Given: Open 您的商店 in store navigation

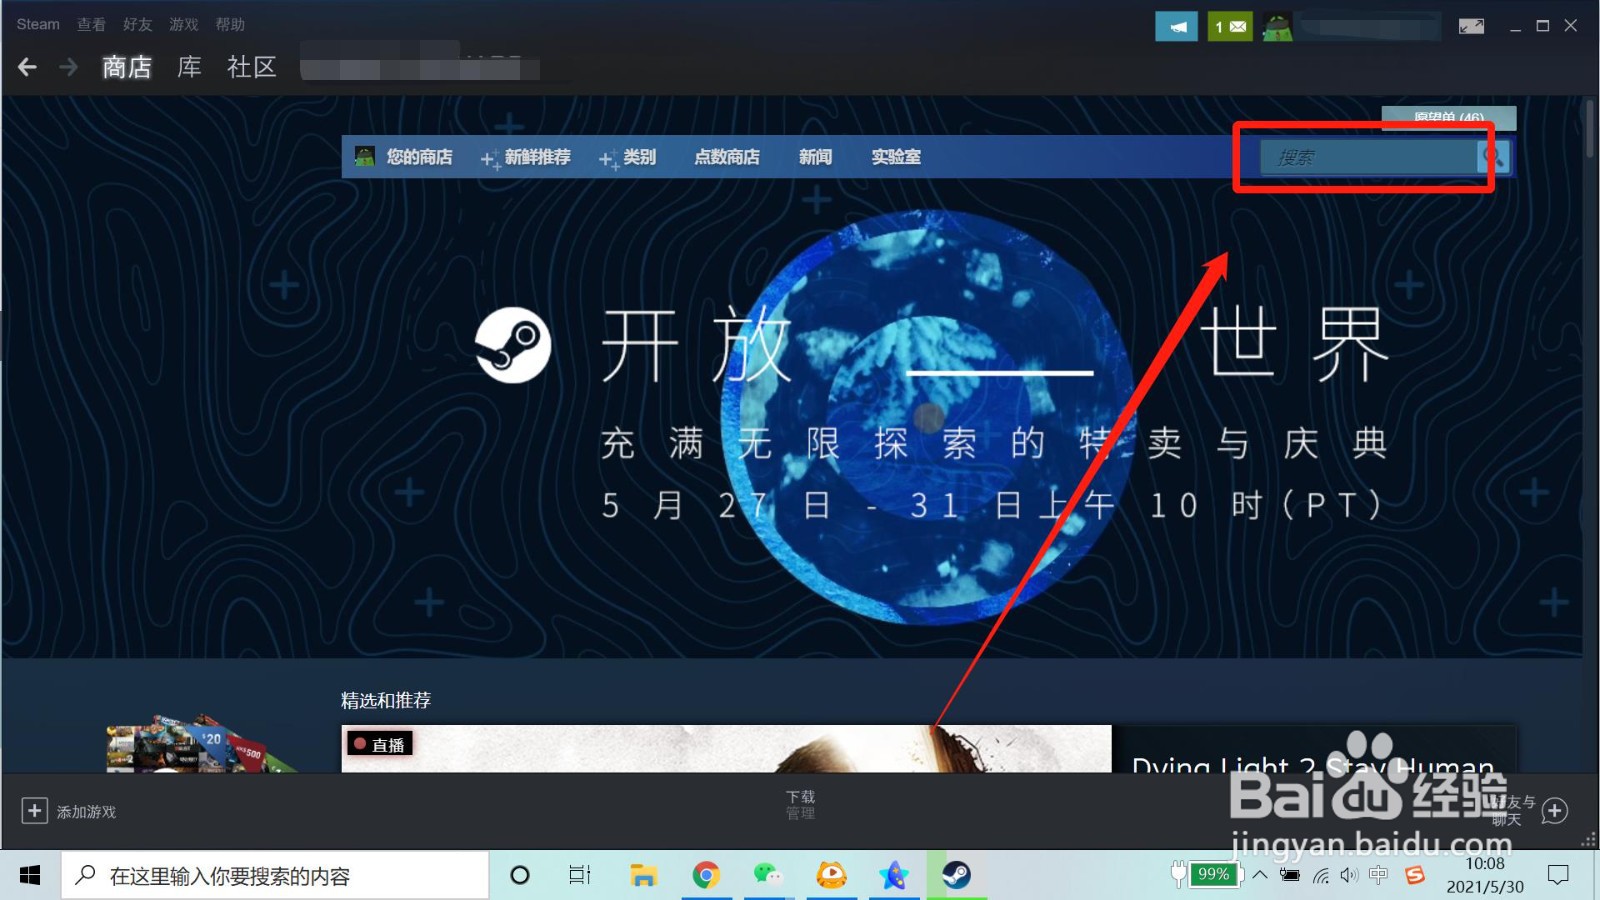Looking at the screenshot, I should tap(419, 157).
